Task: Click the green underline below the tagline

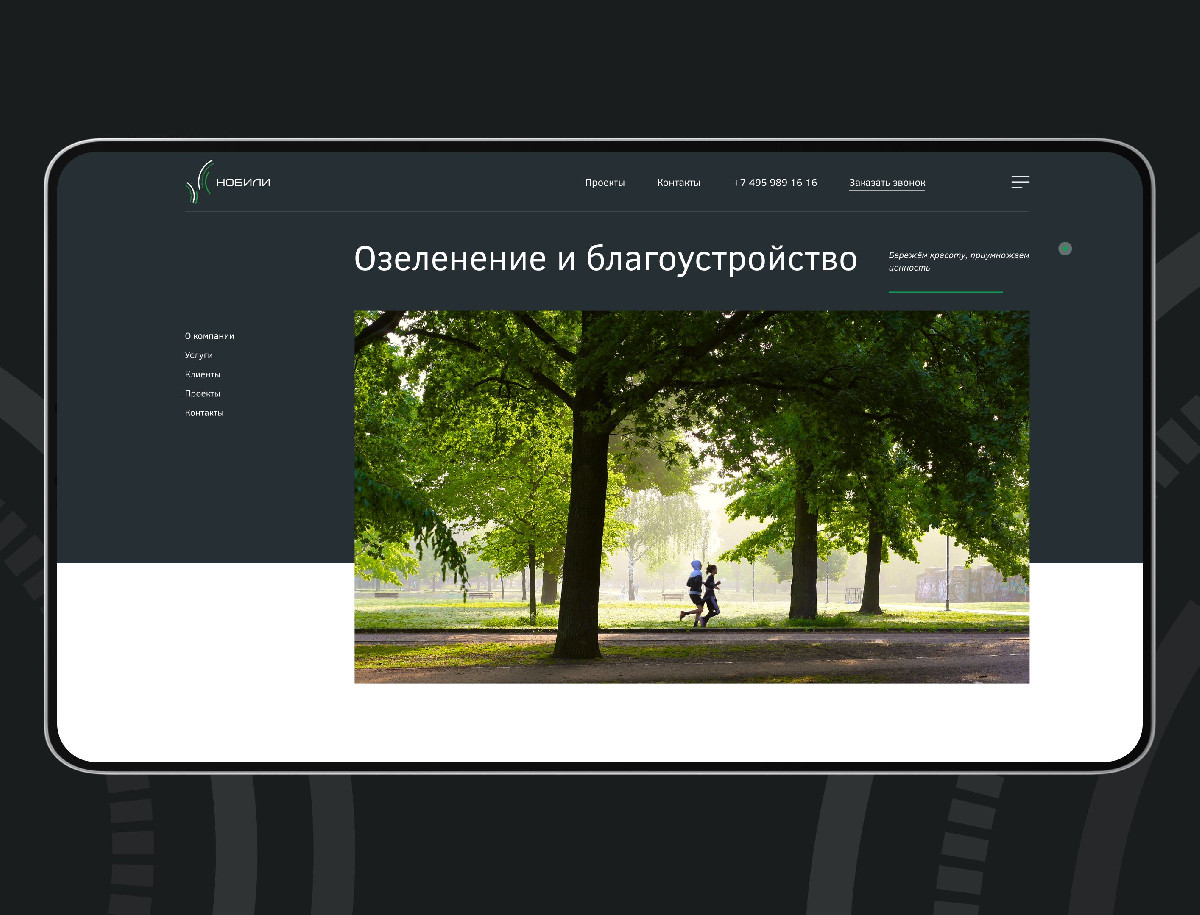Action: pos(945,292)
